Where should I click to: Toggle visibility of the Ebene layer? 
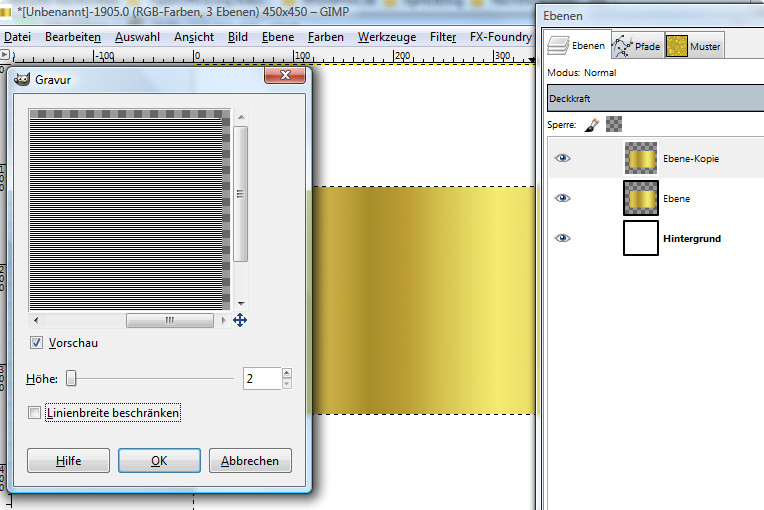coord(563,199)
